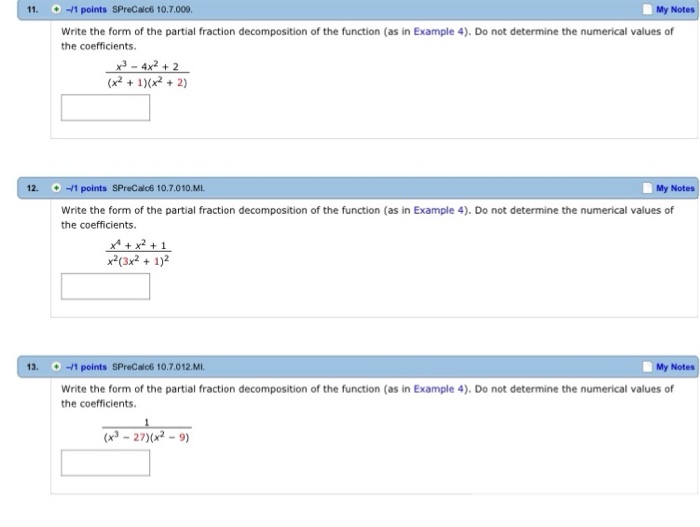Image resolution: width=700 pixels, height=527 pixels.
Task: Select the SPreCalc6 10.7.009 question code
Action: [152, 10]
